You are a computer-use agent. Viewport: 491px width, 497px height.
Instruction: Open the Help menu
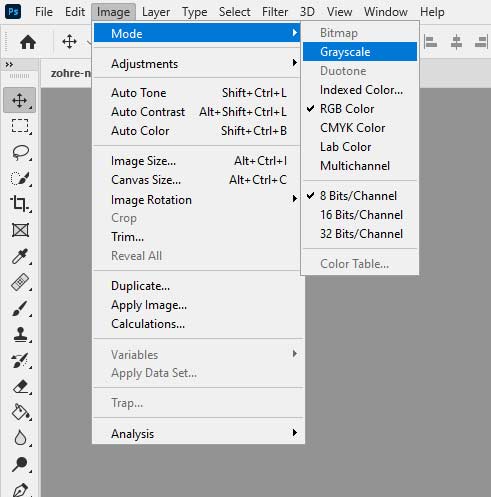(432, 12)
